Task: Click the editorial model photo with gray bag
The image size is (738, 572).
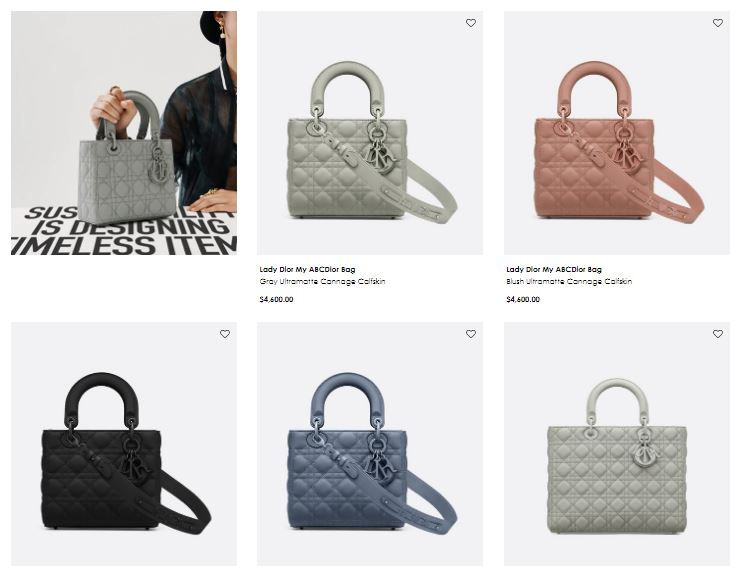Action: point(124,133)
